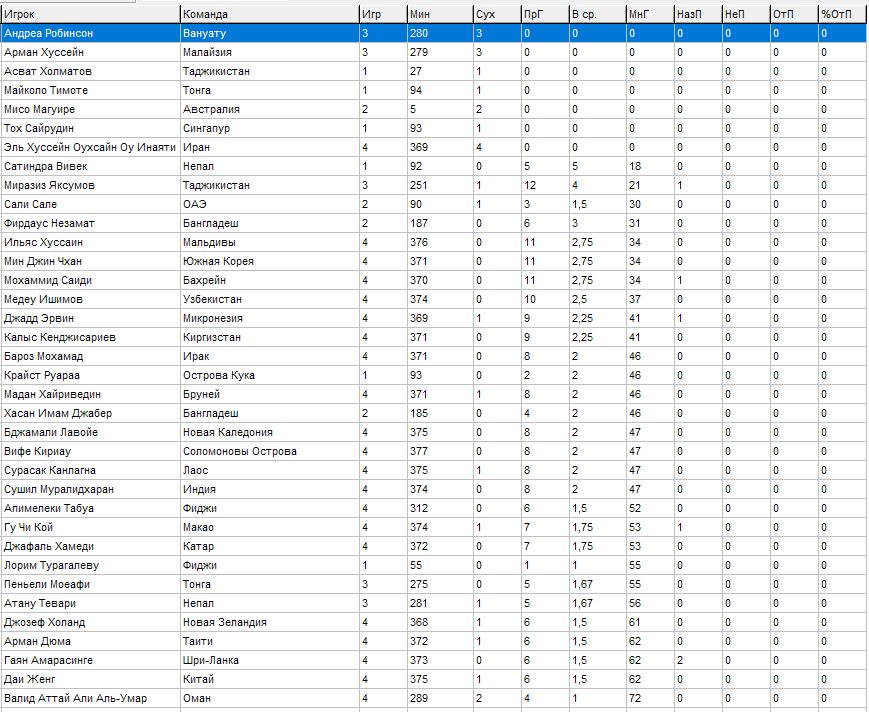Screen dimensions: 869x712
Task: Sort by МнГ column header
Action: pos(649,14)
